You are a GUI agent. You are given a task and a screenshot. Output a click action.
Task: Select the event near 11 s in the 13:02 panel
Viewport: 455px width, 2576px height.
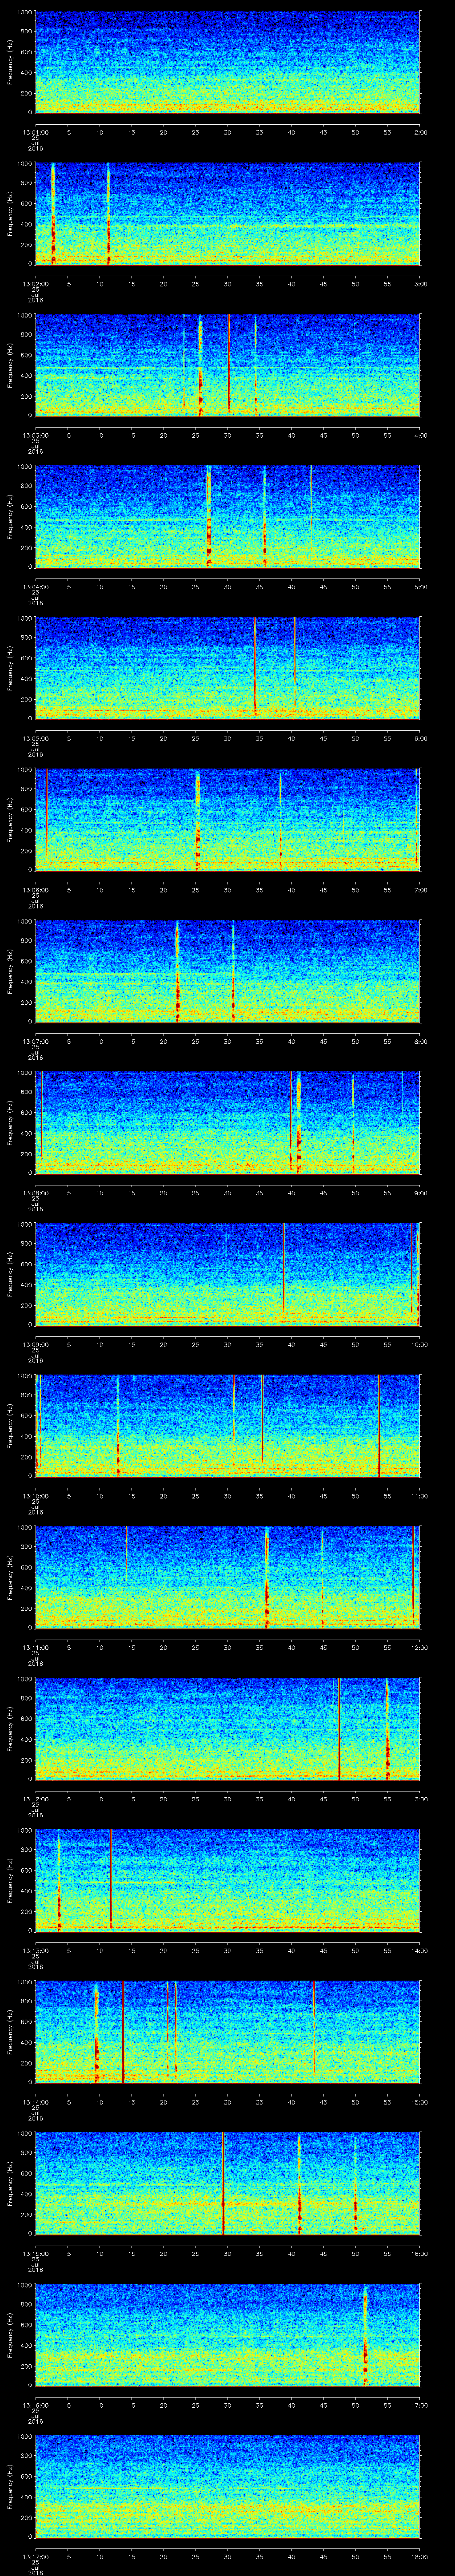(x=108, y=213)
